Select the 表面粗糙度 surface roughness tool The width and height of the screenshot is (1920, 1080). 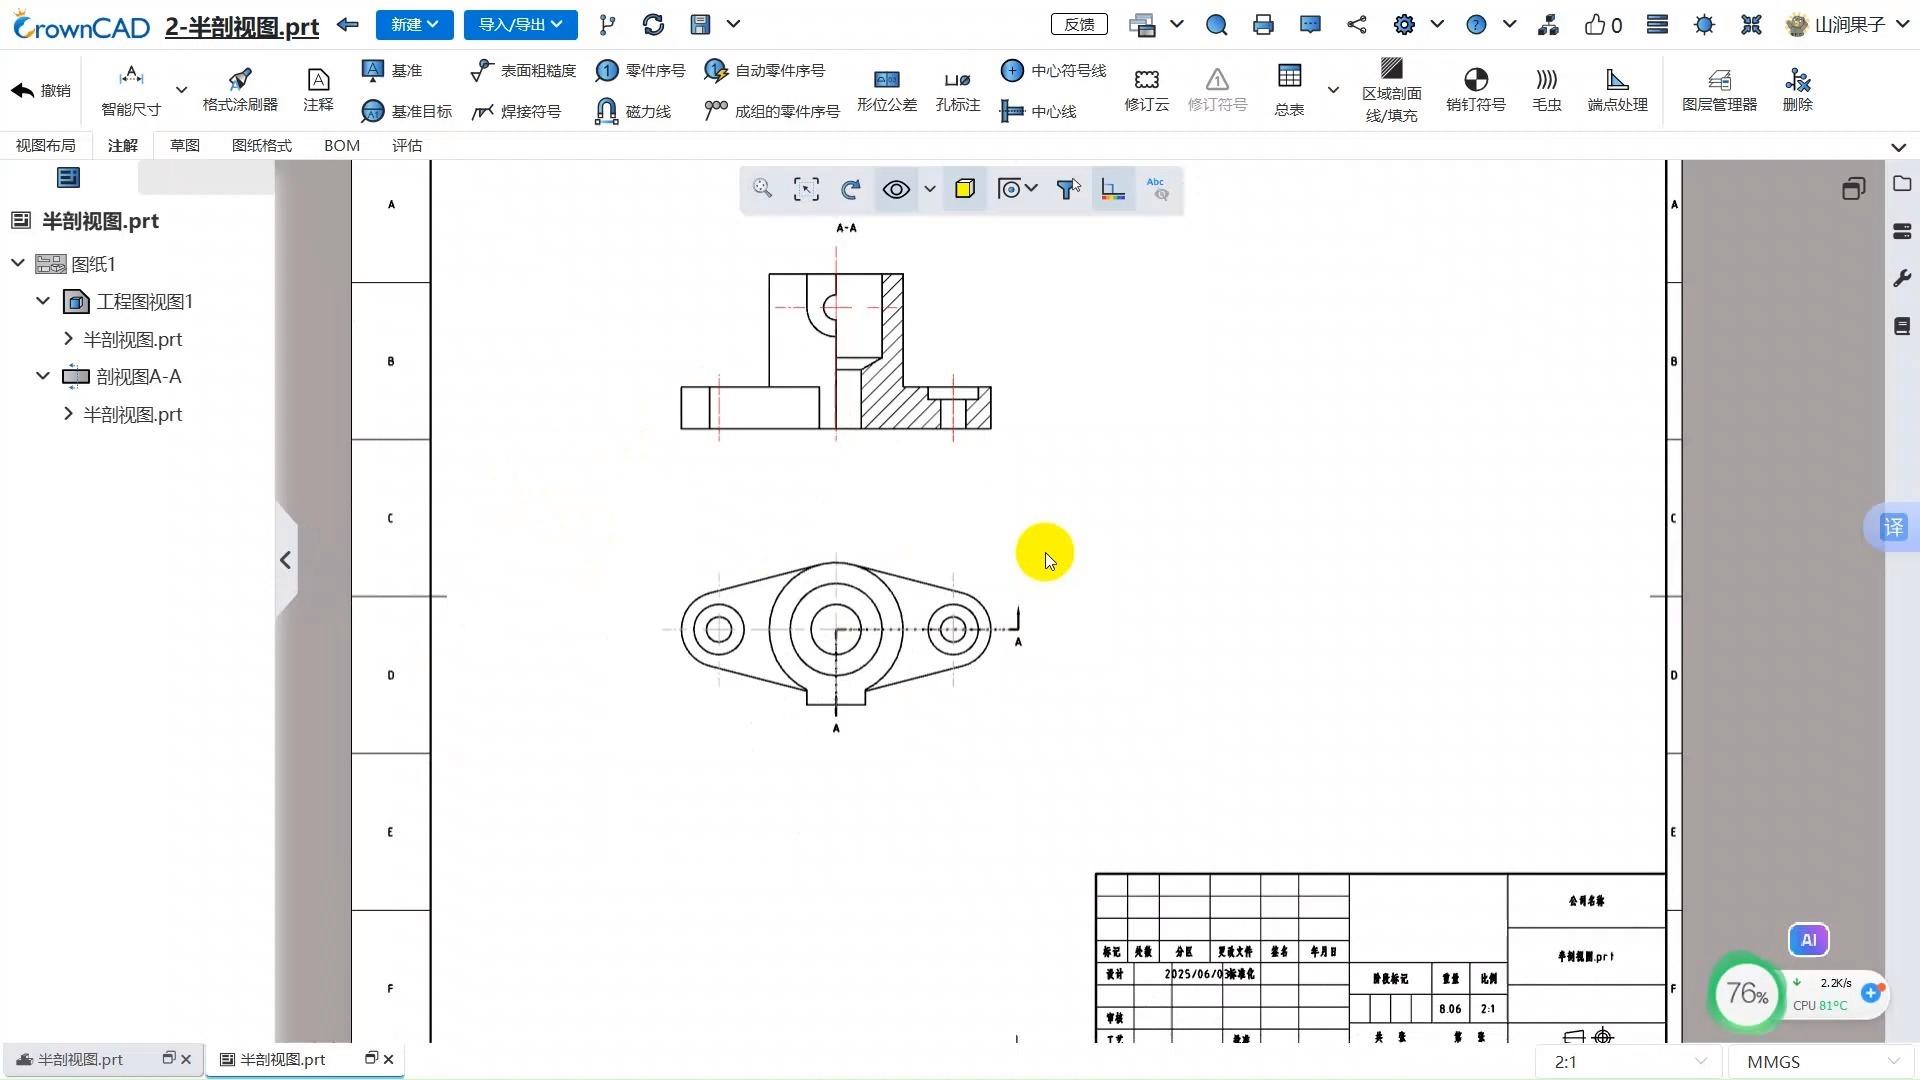tap(523, 70)
